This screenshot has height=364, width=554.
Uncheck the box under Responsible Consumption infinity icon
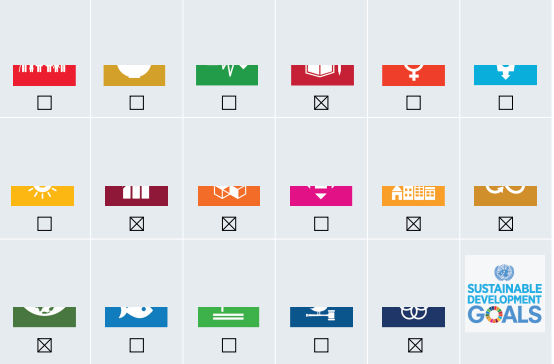click(x=506, y=224)
